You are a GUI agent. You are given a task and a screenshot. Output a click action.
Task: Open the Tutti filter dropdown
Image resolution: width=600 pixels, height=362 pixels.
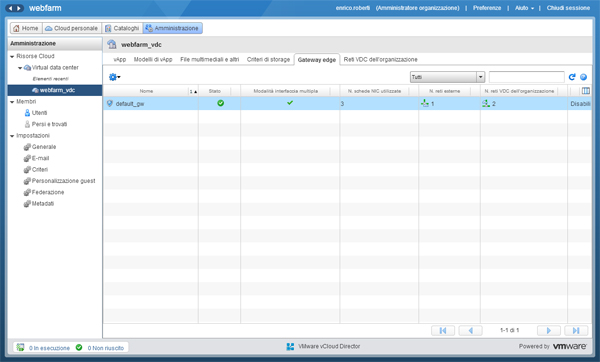[x=447, y=77]
